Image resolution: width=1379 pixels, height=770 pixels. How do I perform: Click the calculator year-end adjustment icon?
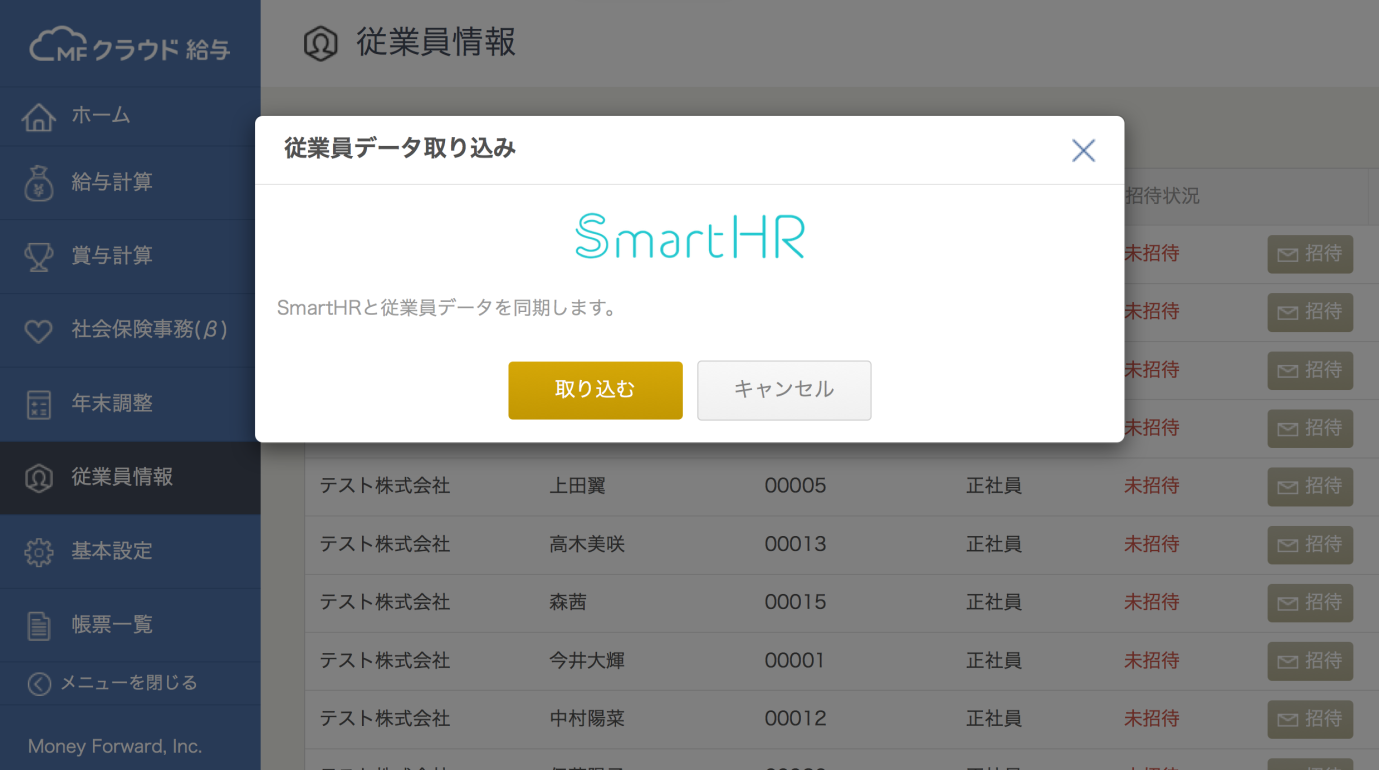click(39, 405)
